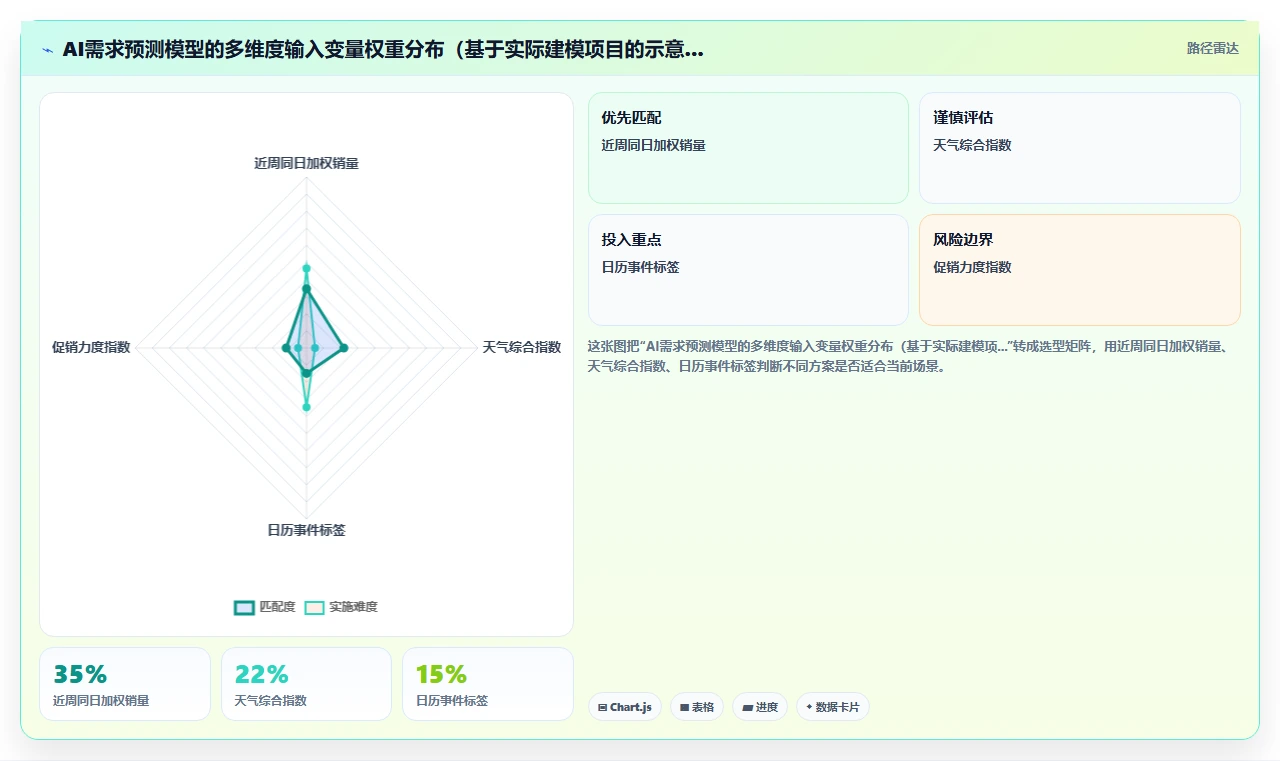Image resolution: width=1280 pixels, height=761 pixels.
Task: Select the Chart.js tag chip
Action: tap(624, 707)
